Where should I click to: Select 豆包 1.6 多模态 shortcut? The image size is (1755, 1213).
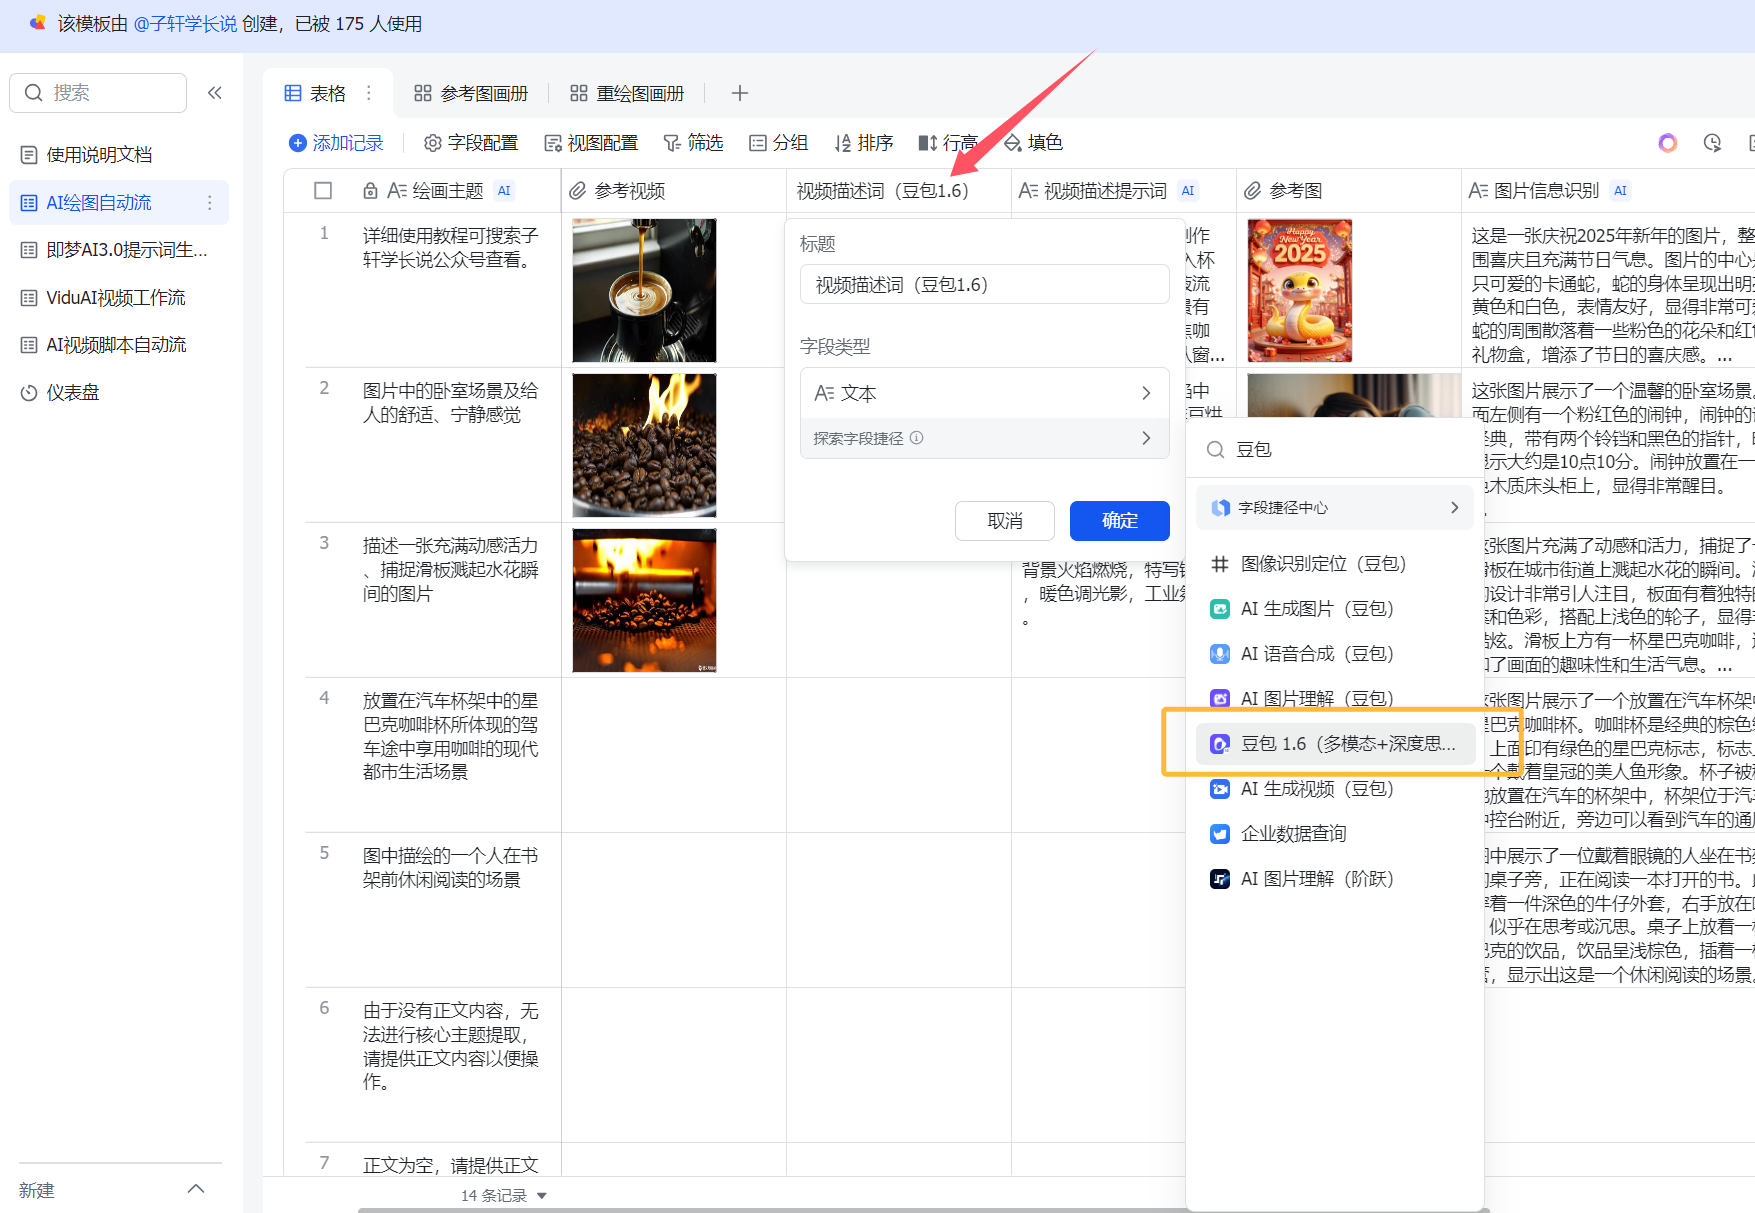click(x=1335, y=744)
